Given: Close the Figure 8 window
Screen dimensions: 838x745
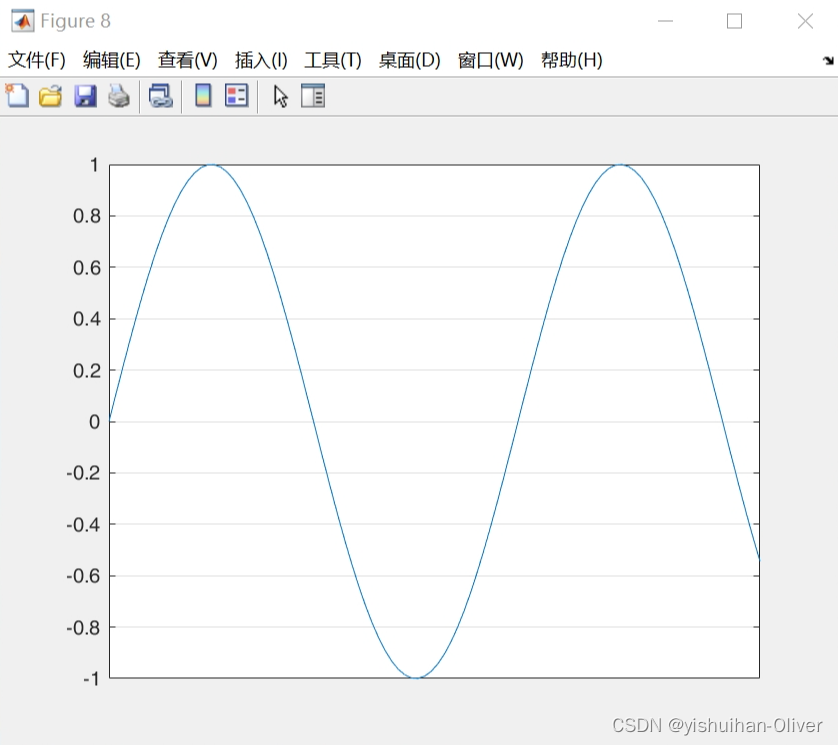Looking at the screenshot, I should pos(805,21).
